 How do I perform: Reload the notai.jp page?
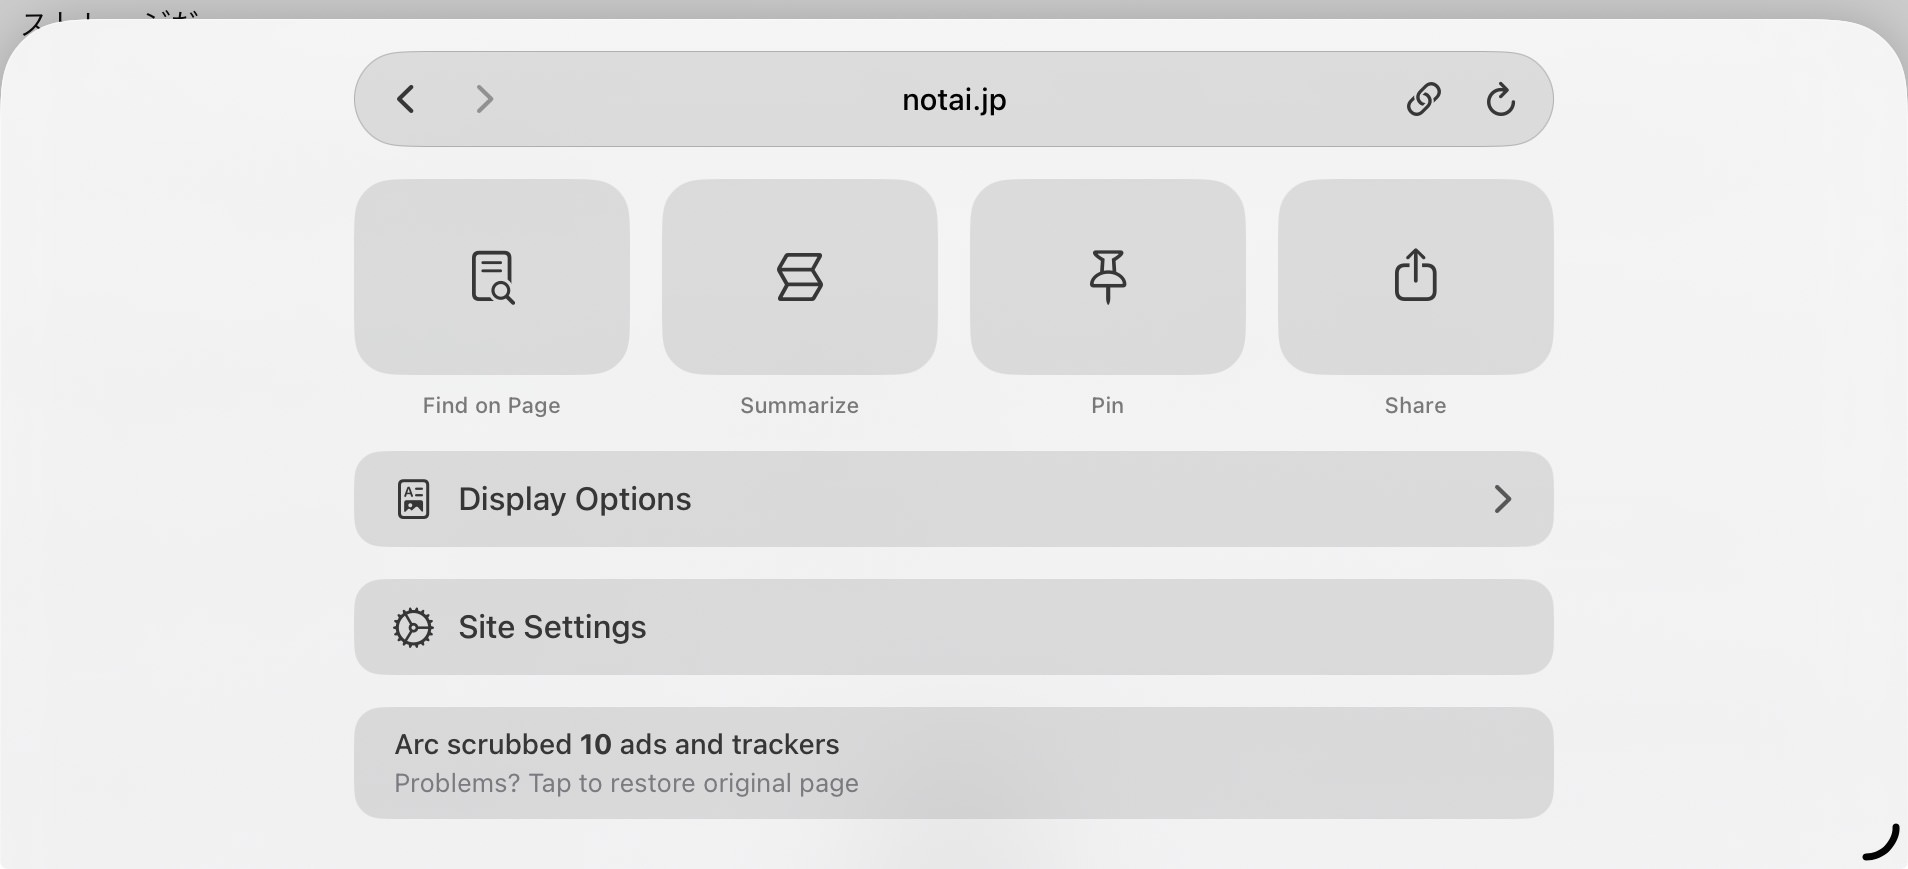(x=1500, y=99)
